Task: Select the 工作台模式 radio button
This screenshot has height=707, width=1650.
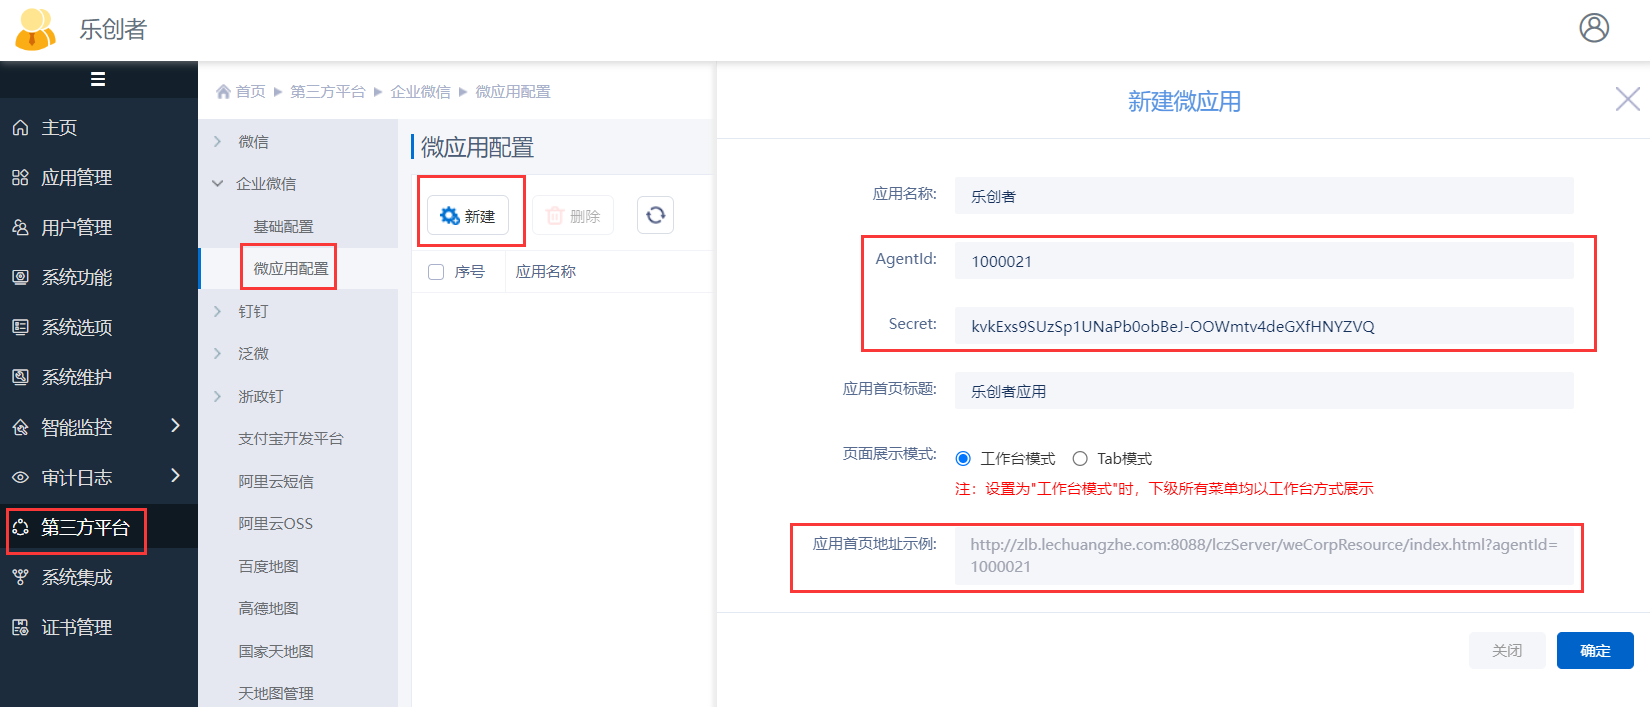Action: tap(963, 459)
